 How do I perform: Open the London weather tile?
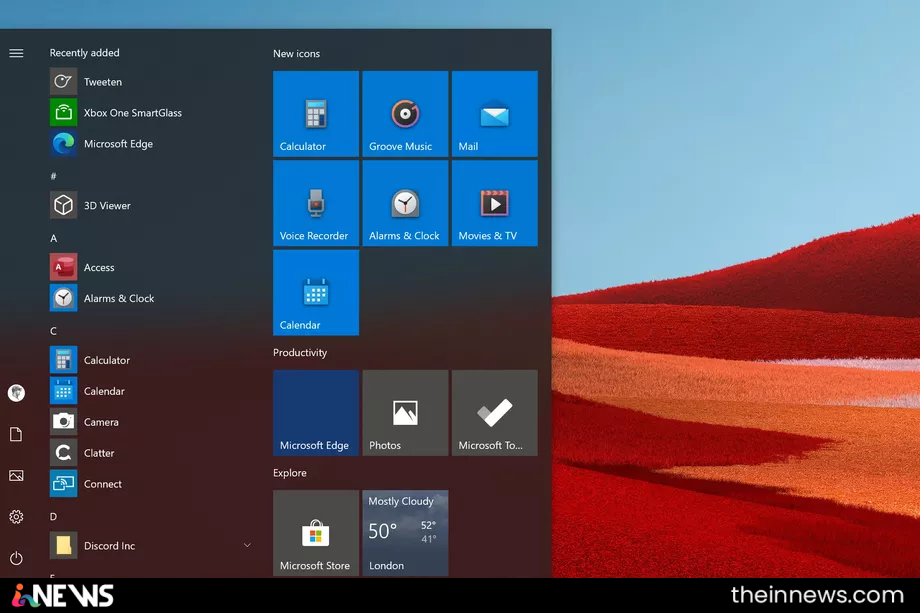[x=405, y=533]
